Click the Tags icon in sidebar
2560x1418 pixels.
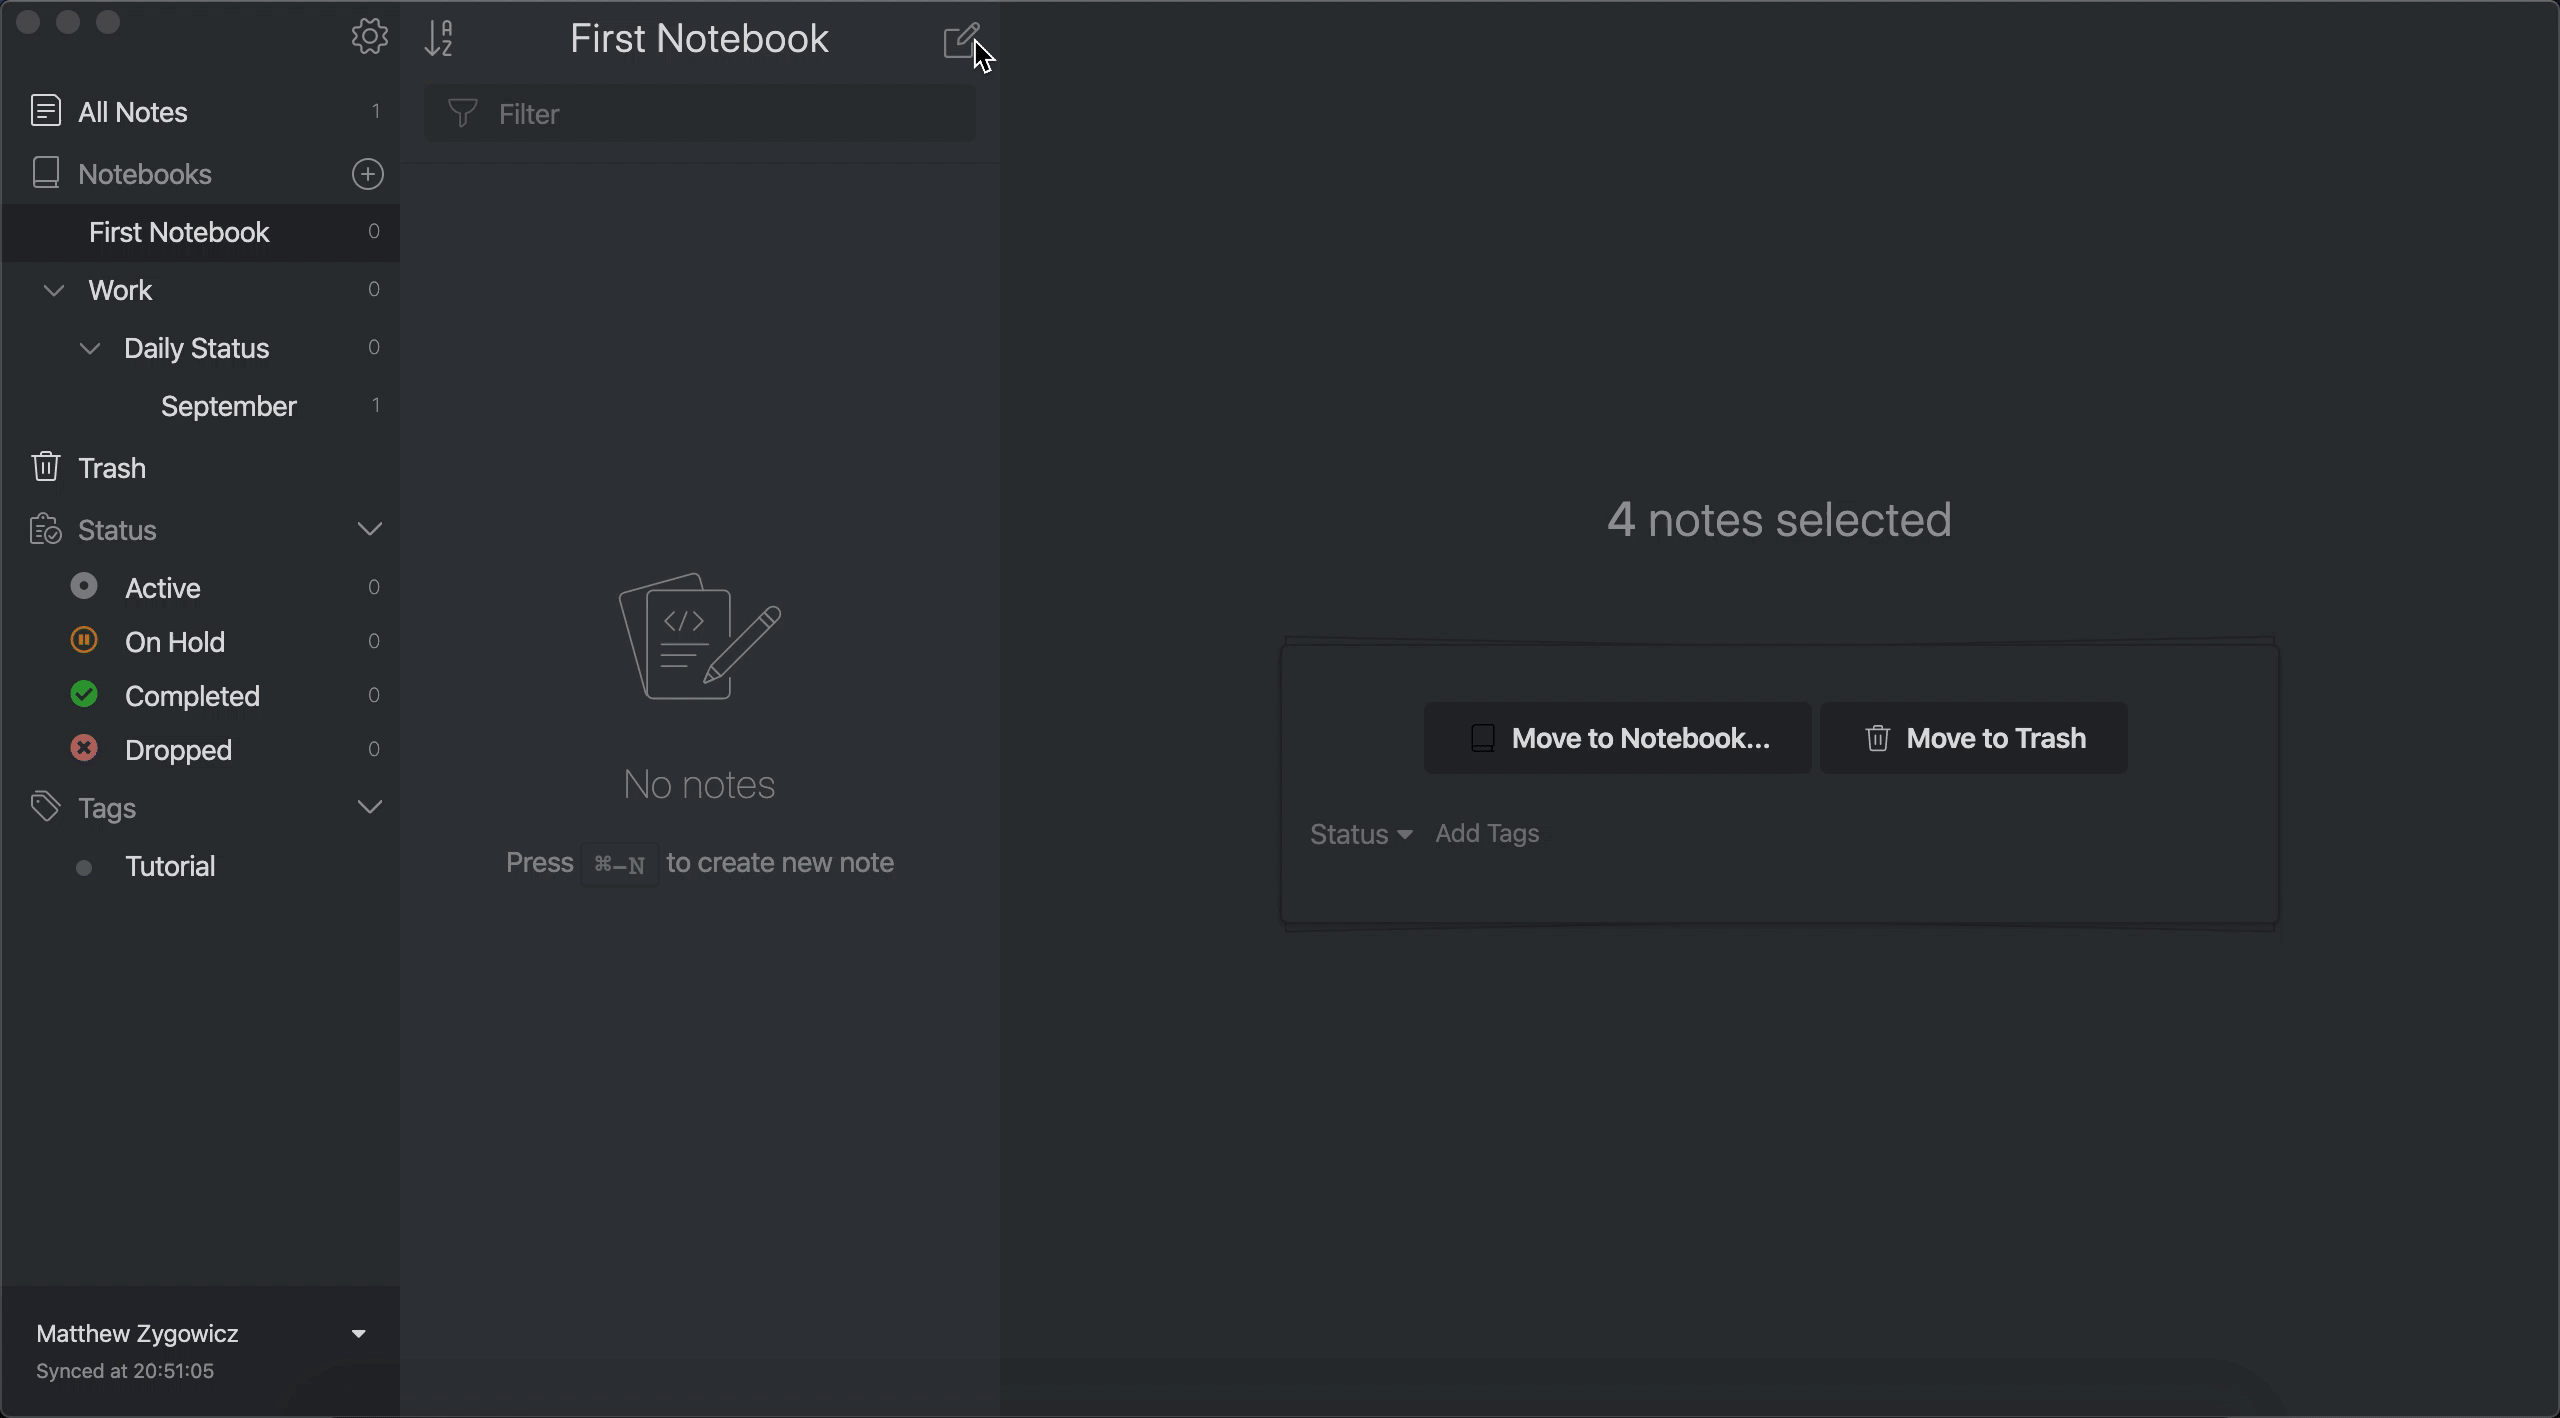pyautogui.click(x=42, y=807)
